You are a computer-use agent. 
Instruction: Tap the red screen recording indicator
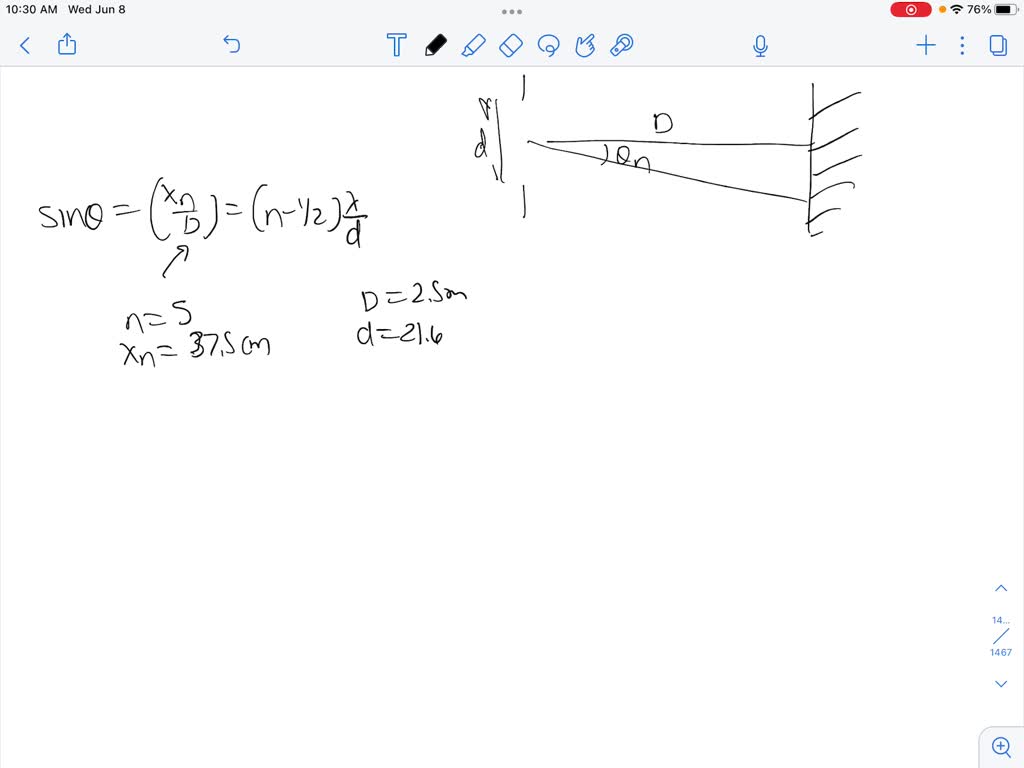tap(908, 9)
